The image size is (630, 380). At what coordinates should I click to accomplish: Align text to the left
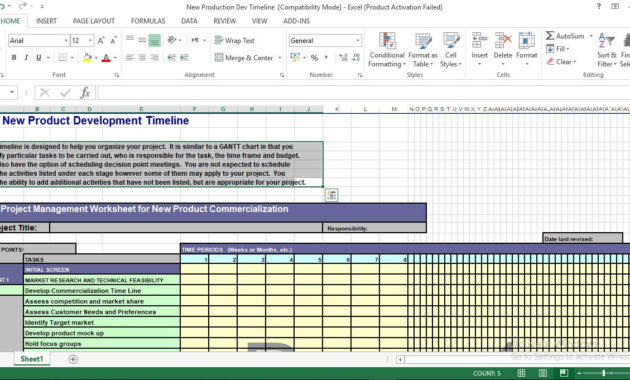click(x=129, y=58)
